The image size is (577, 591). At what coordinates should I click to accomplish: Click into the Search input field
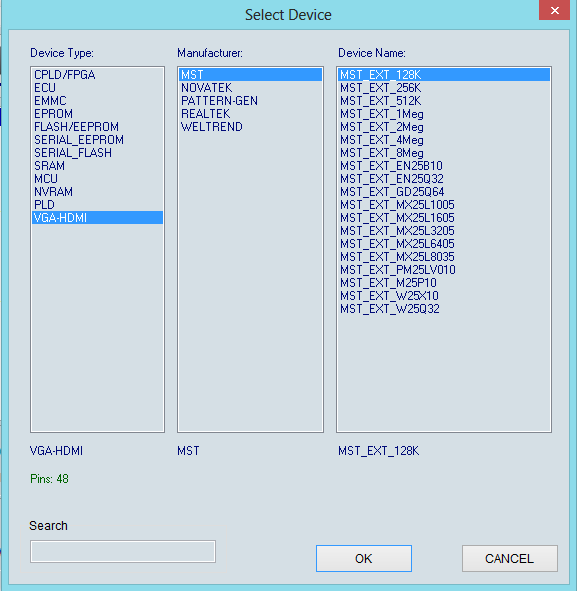(123, 551)
